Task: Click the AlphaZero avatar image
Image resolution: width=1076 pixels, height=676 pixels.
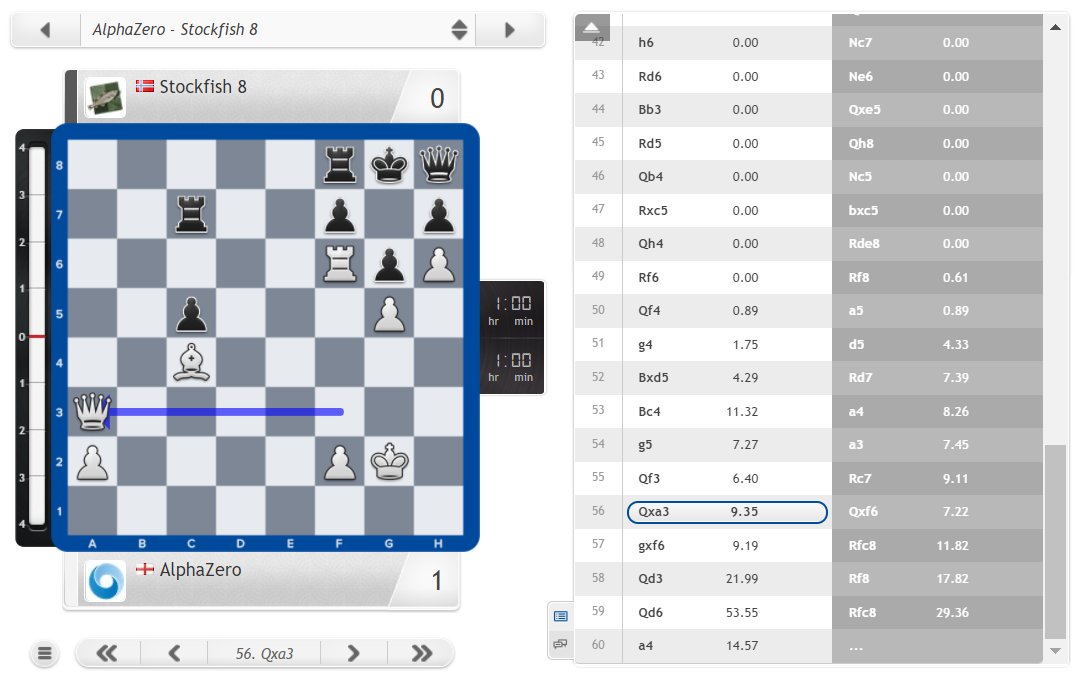Action: click(x=105, y=581)
